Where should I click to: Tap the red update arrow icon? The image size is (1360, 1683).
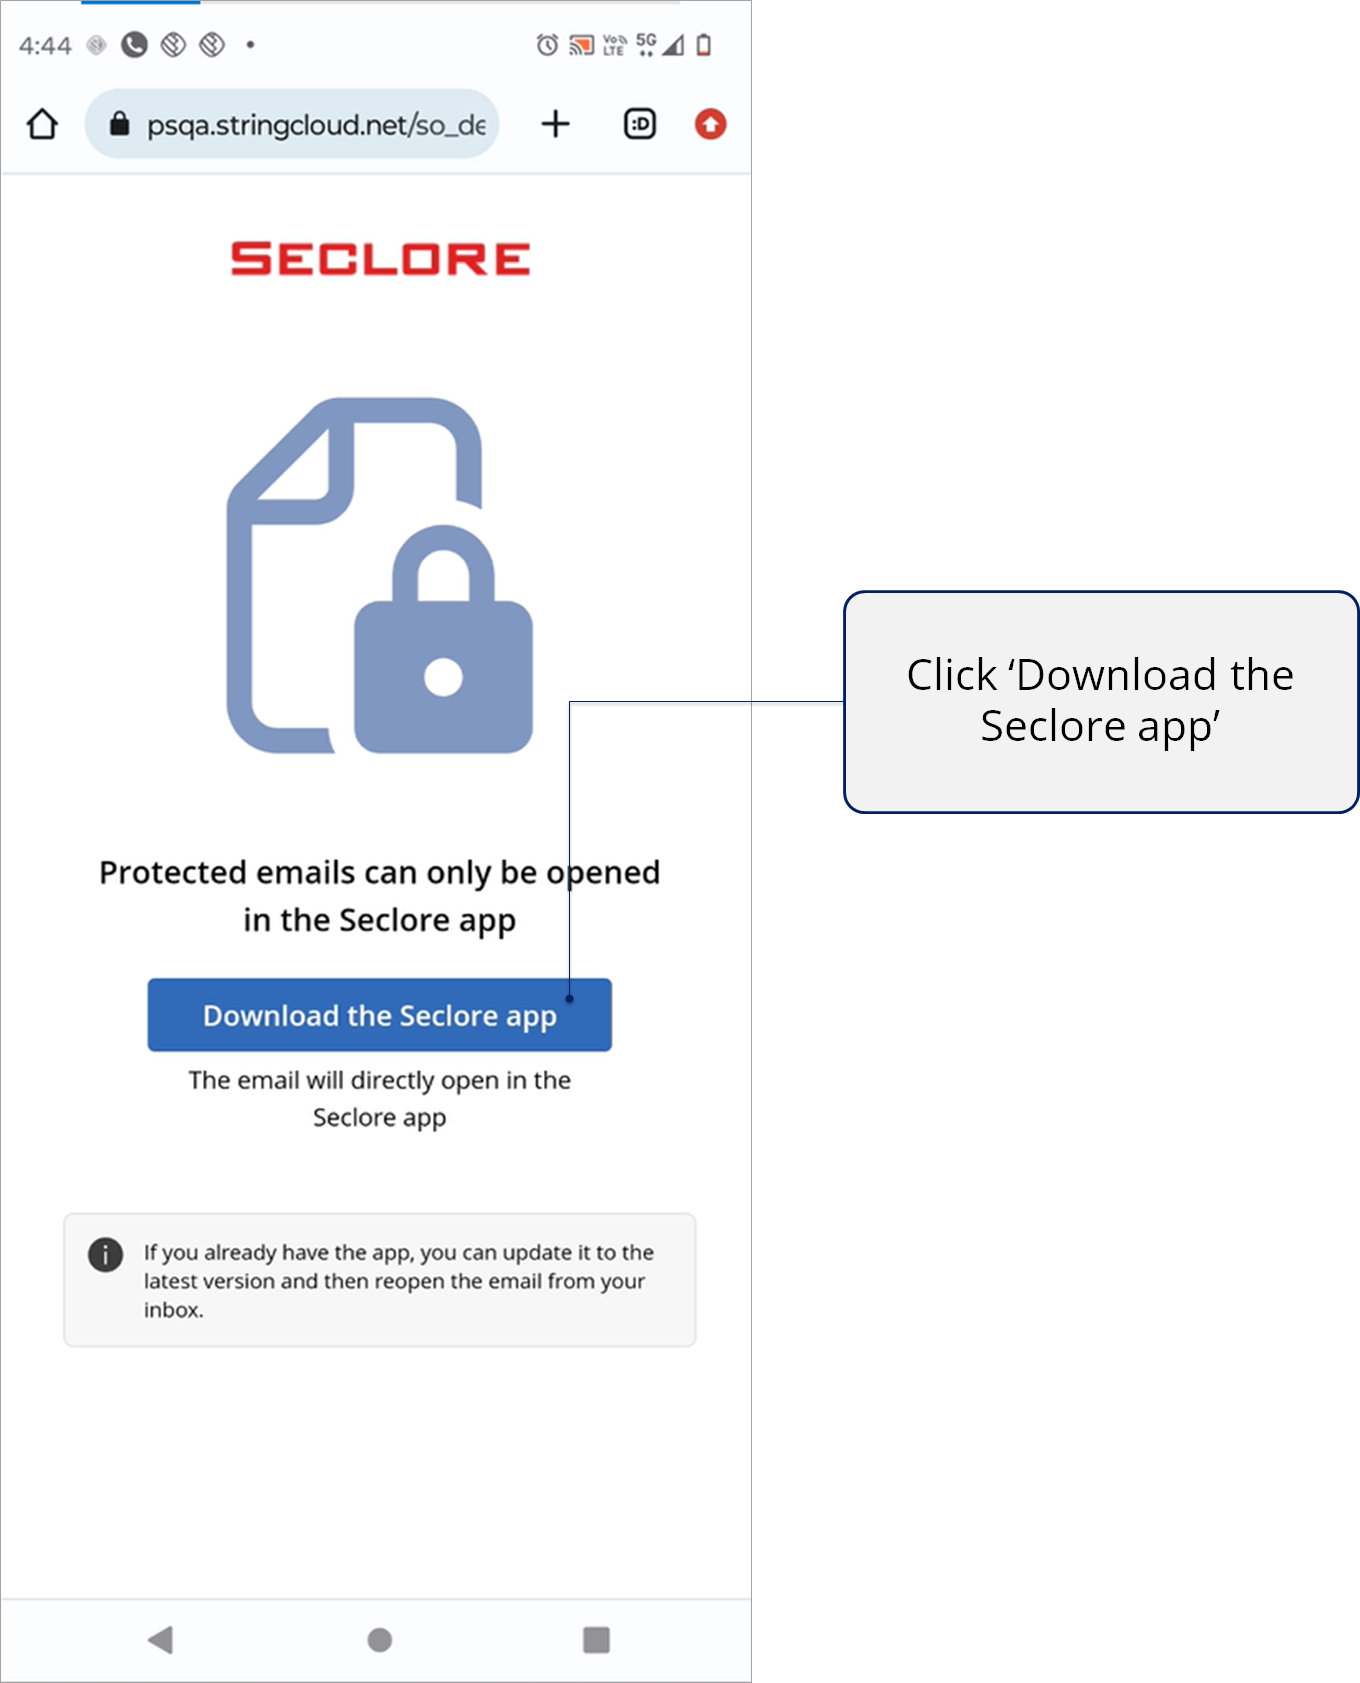tap(710, 124)
